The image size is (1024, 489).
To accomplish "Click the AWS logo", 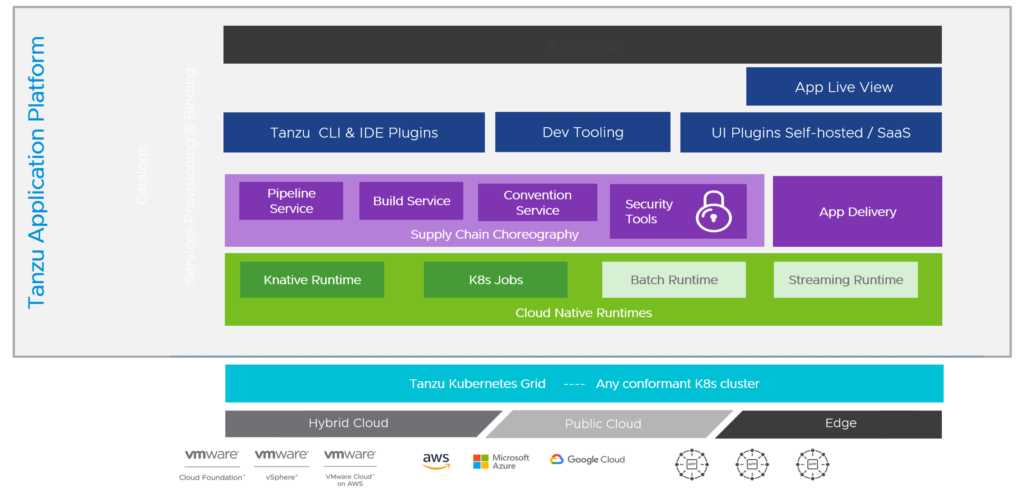I will pyautogui.click(x=436, y=461).
